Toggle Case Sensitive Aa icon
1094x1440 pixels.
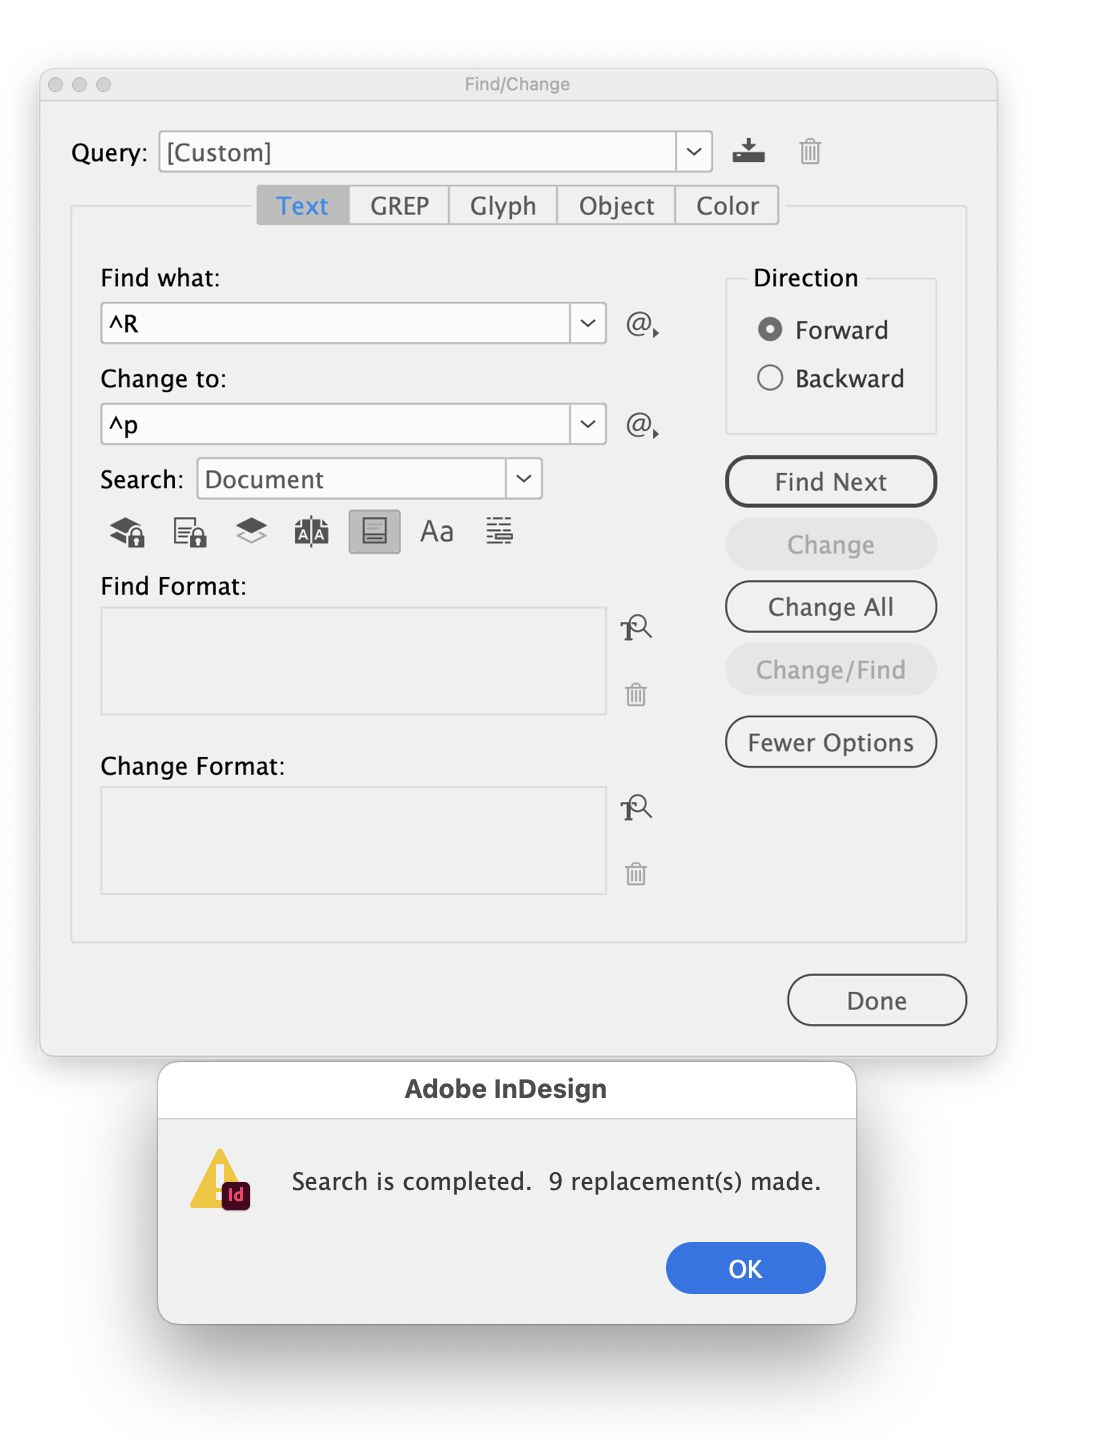coord(437,531)
